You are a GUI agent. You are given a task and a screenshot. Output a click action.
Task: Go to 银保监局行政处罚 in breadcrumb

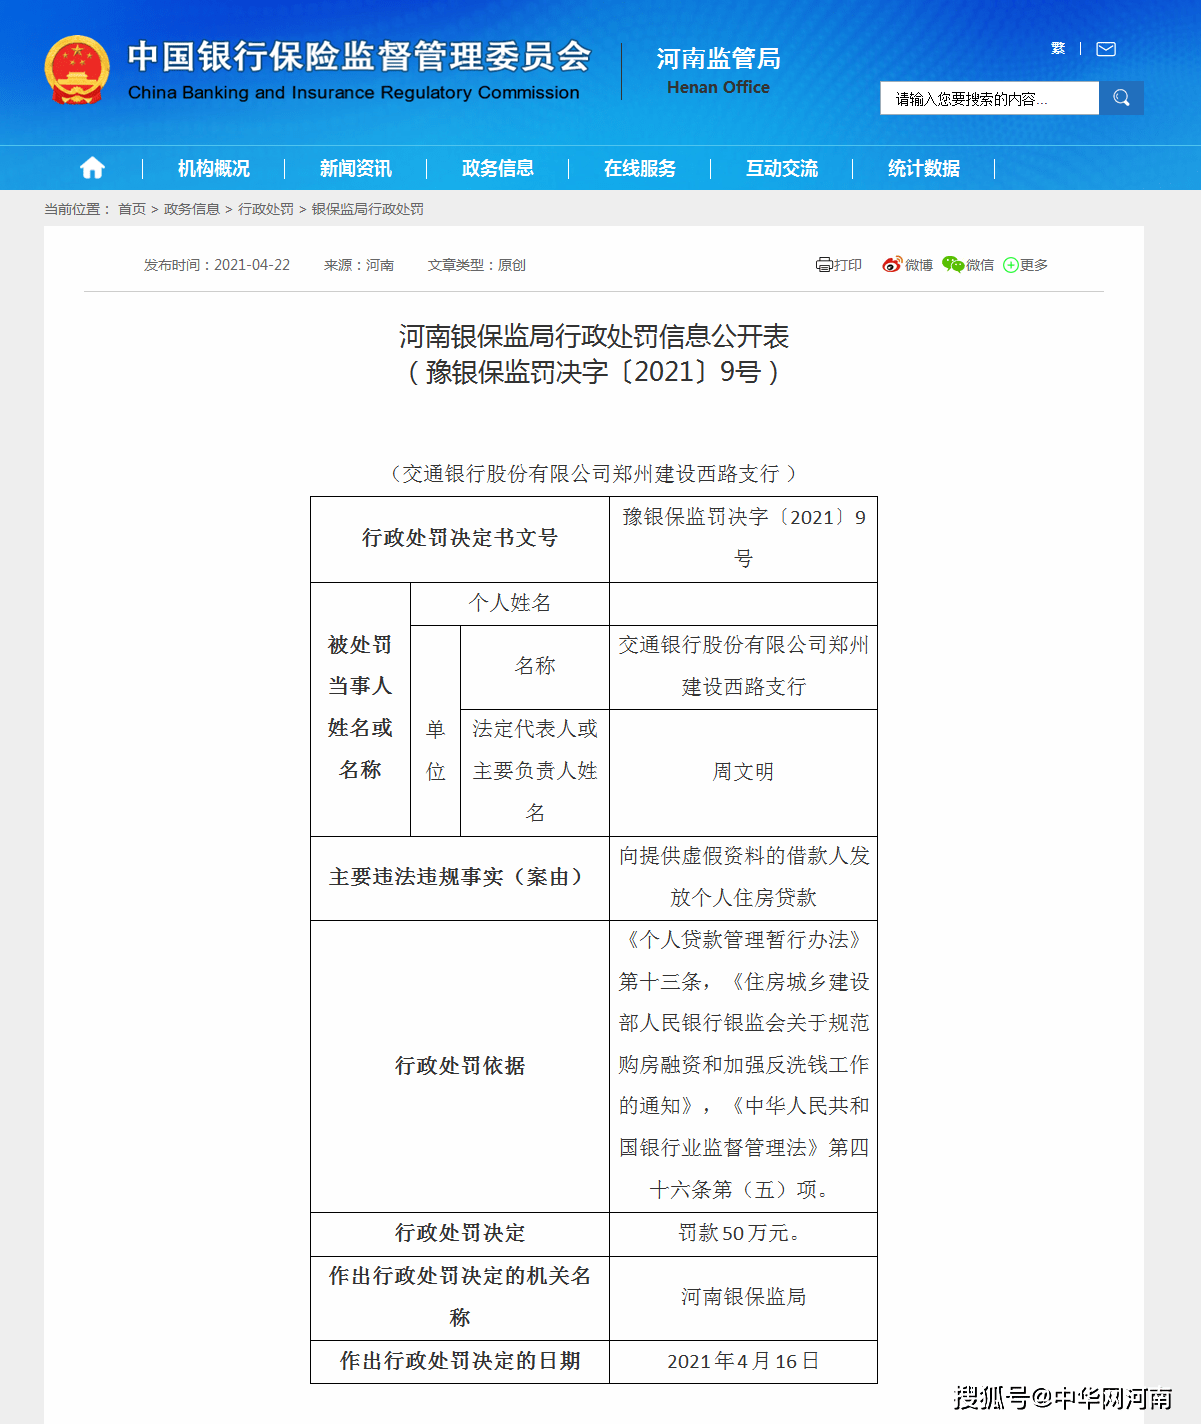[368, 209]
